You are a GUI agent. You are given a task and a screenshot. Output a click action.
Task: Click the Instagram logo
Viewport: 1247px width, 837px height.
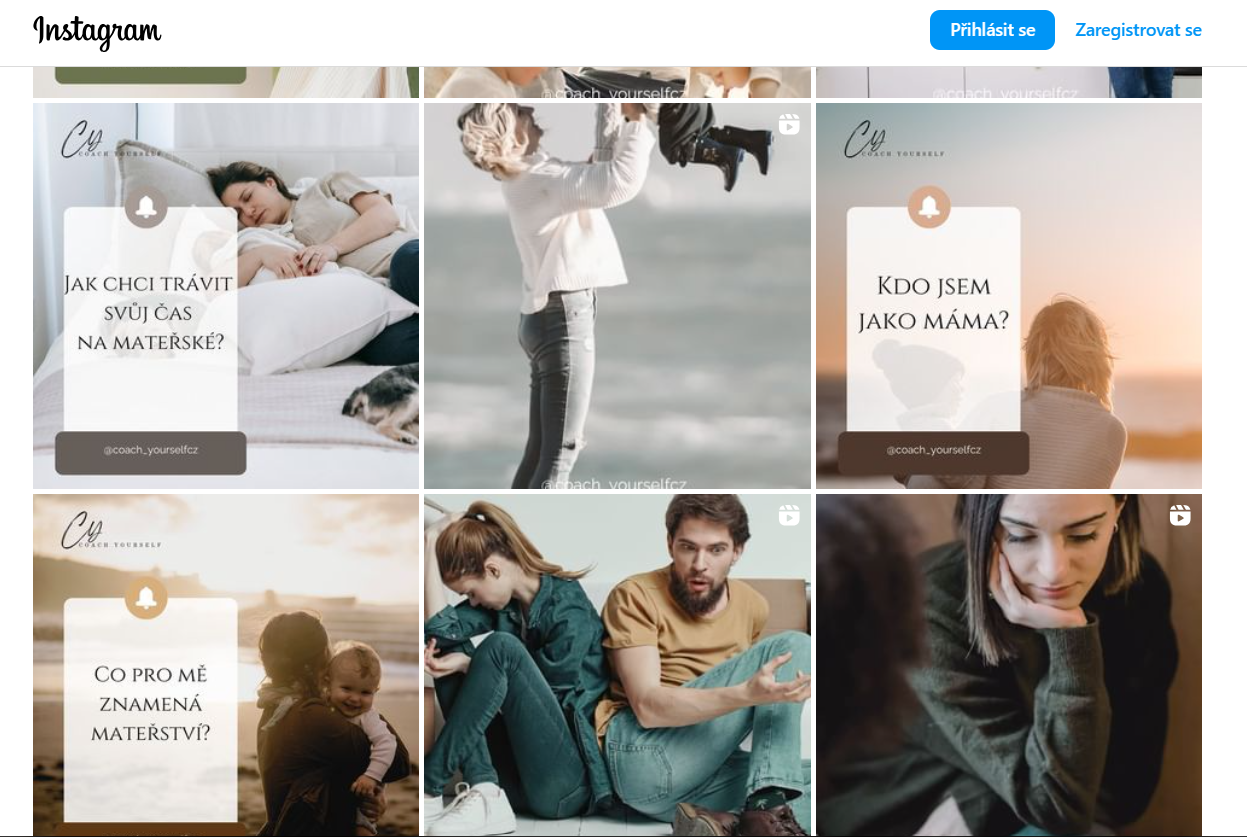97,31
